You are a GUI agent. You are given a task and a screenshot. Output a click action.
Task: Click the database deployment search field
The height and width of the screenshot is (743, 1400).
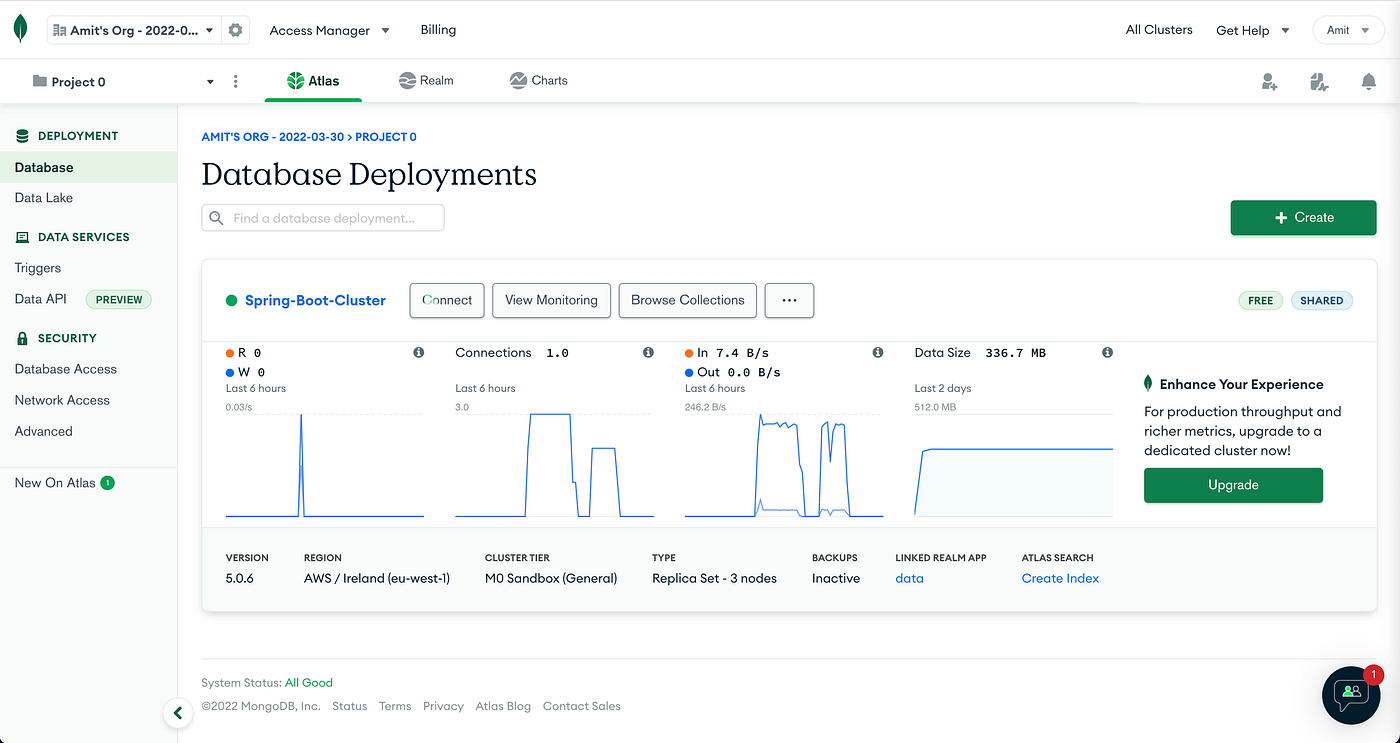pyautogui.click(x=322, y=217)
